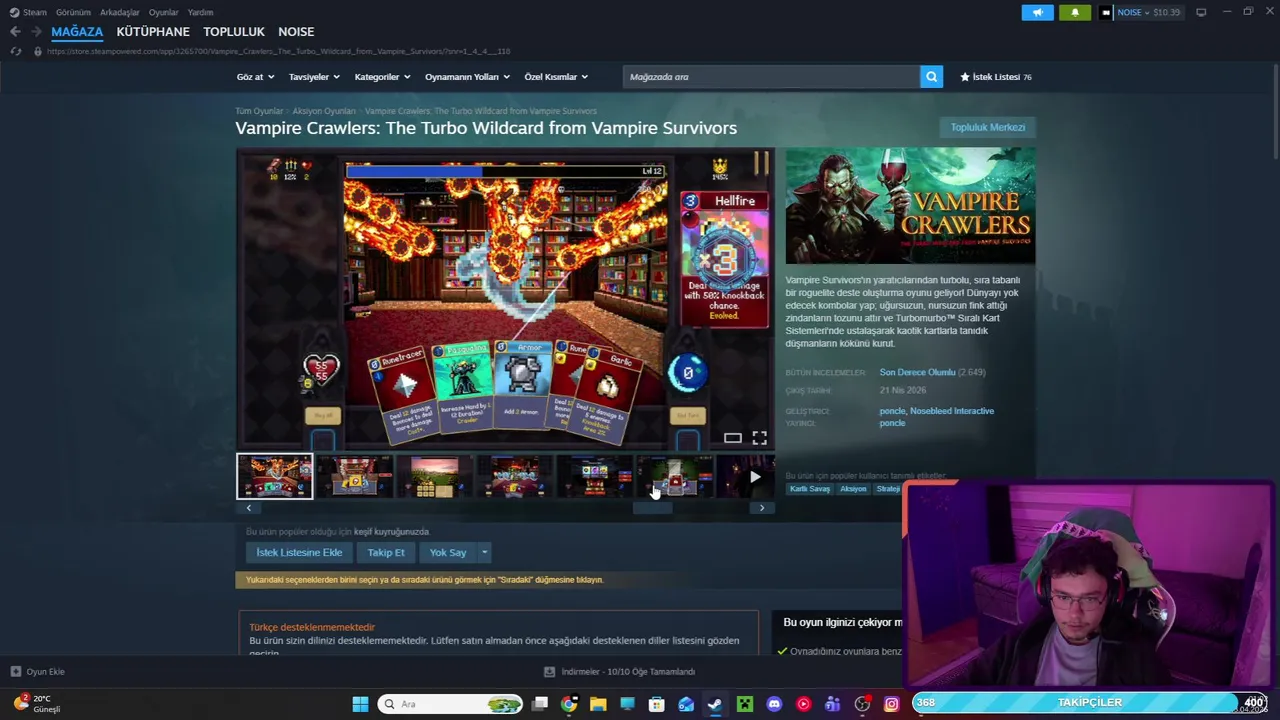
Task: Open screenshot in fullscreen view
Action: (760, 438)
